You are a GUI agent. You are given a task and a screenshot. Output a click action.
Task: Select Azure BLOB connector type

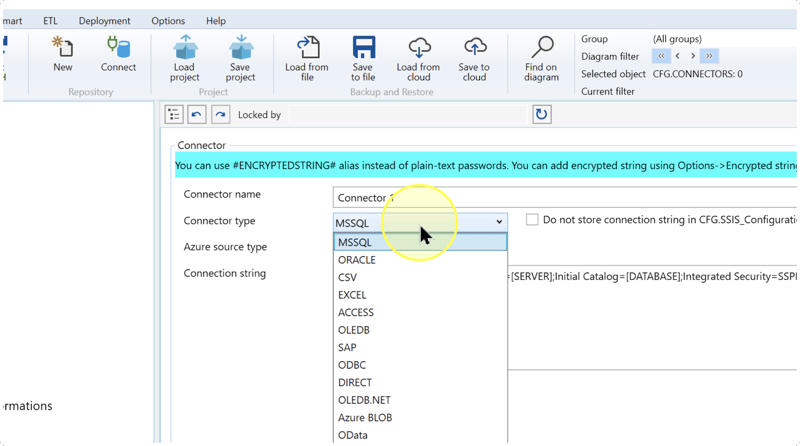point(420,417)
